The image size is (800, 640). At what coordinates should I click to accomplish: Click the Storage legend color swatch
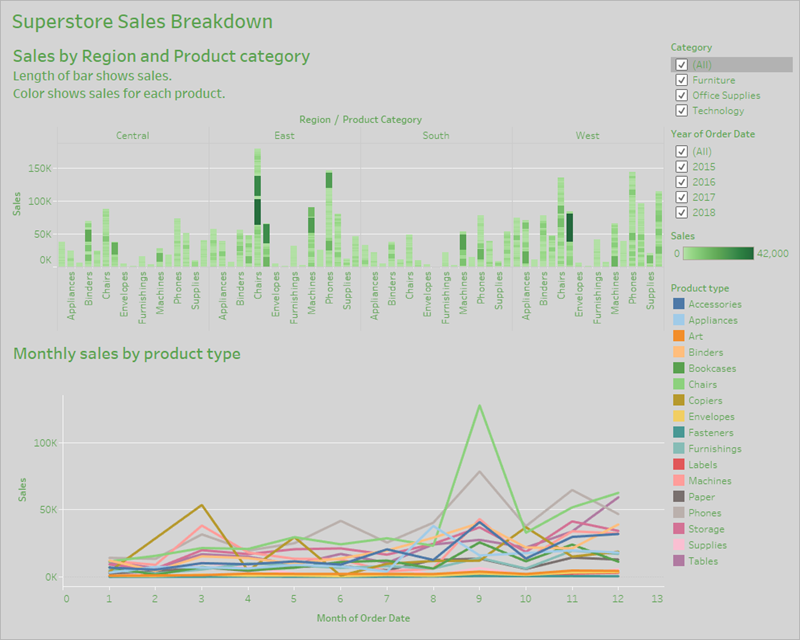[679, 529]
